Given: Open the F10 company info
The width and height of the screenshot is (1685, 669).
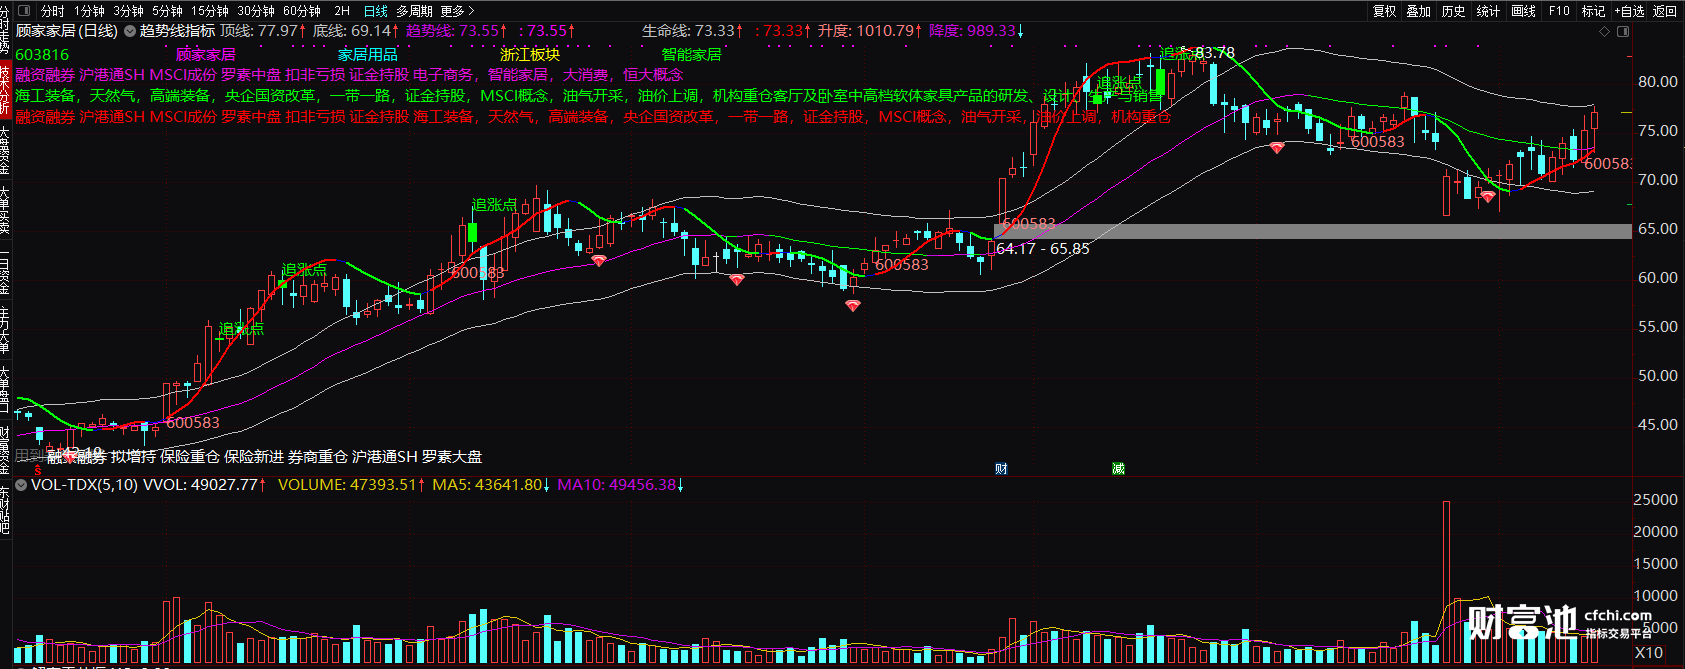Looking at the screenshot, I should [x=1559, y=11].
